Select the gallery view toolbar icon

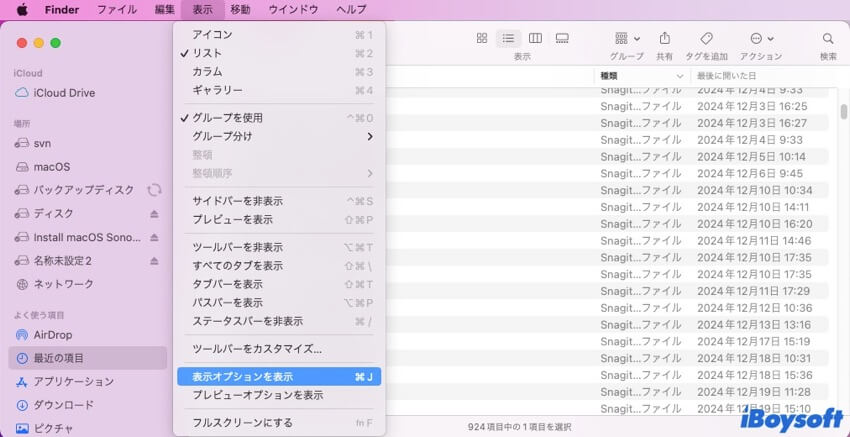(x=562, y=38)
